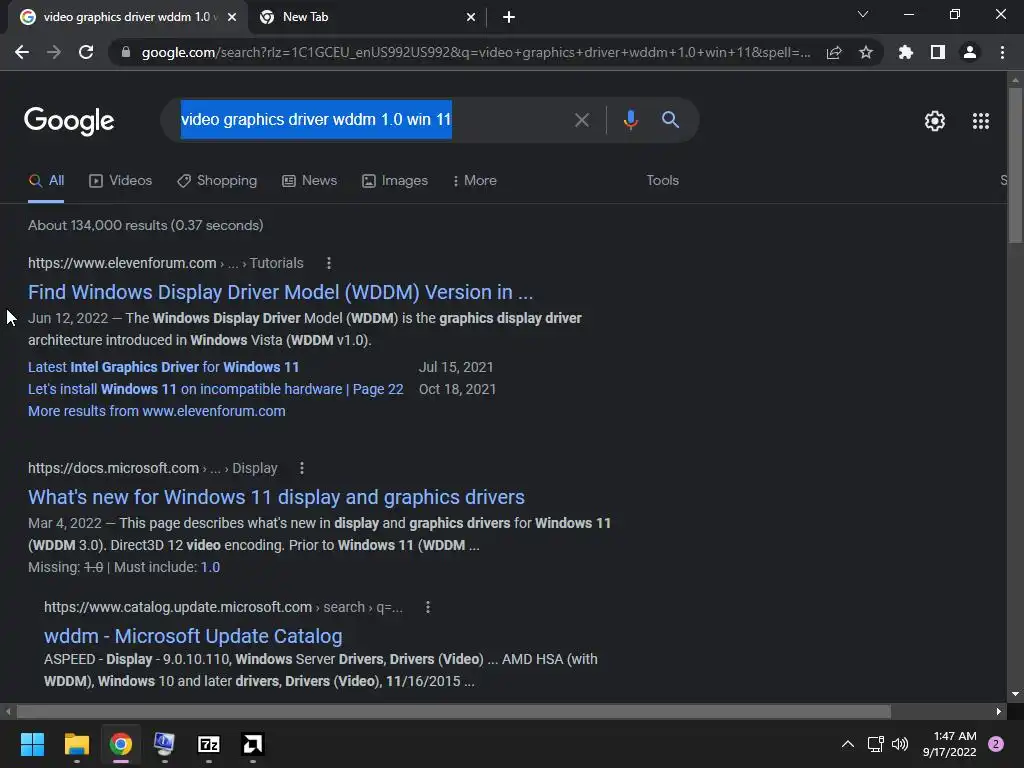Close the video graphics driver tab
Viewport: 1024px width, 768px height.
tap(232, 17)
